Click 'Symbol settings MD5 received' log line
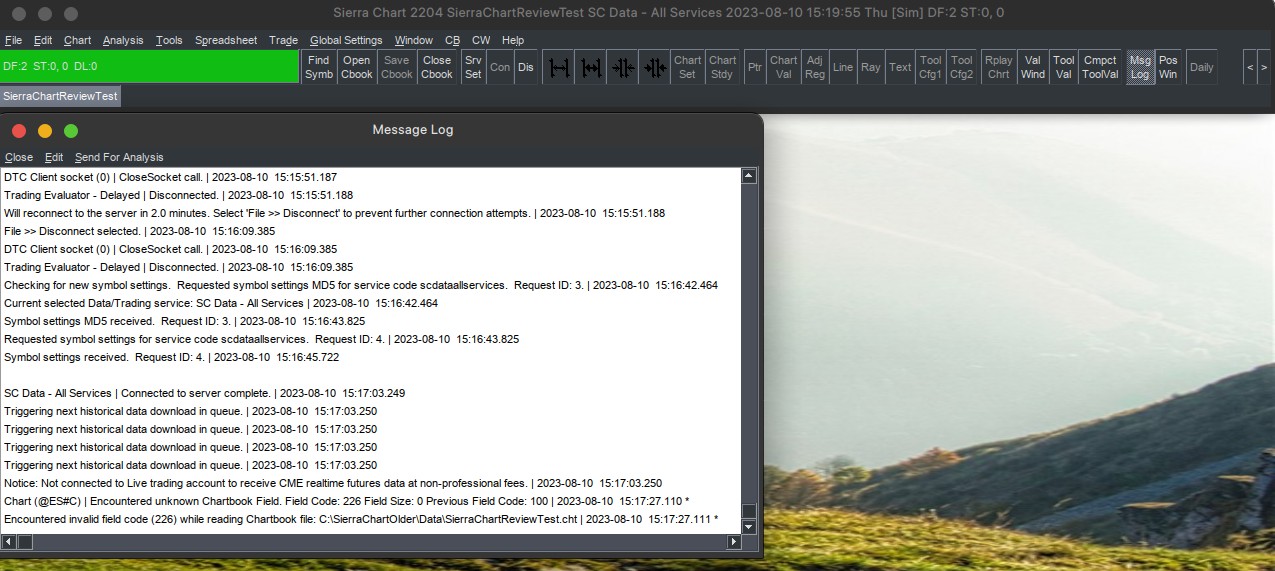Screen dimensions: 1275x571 (185, 321)
